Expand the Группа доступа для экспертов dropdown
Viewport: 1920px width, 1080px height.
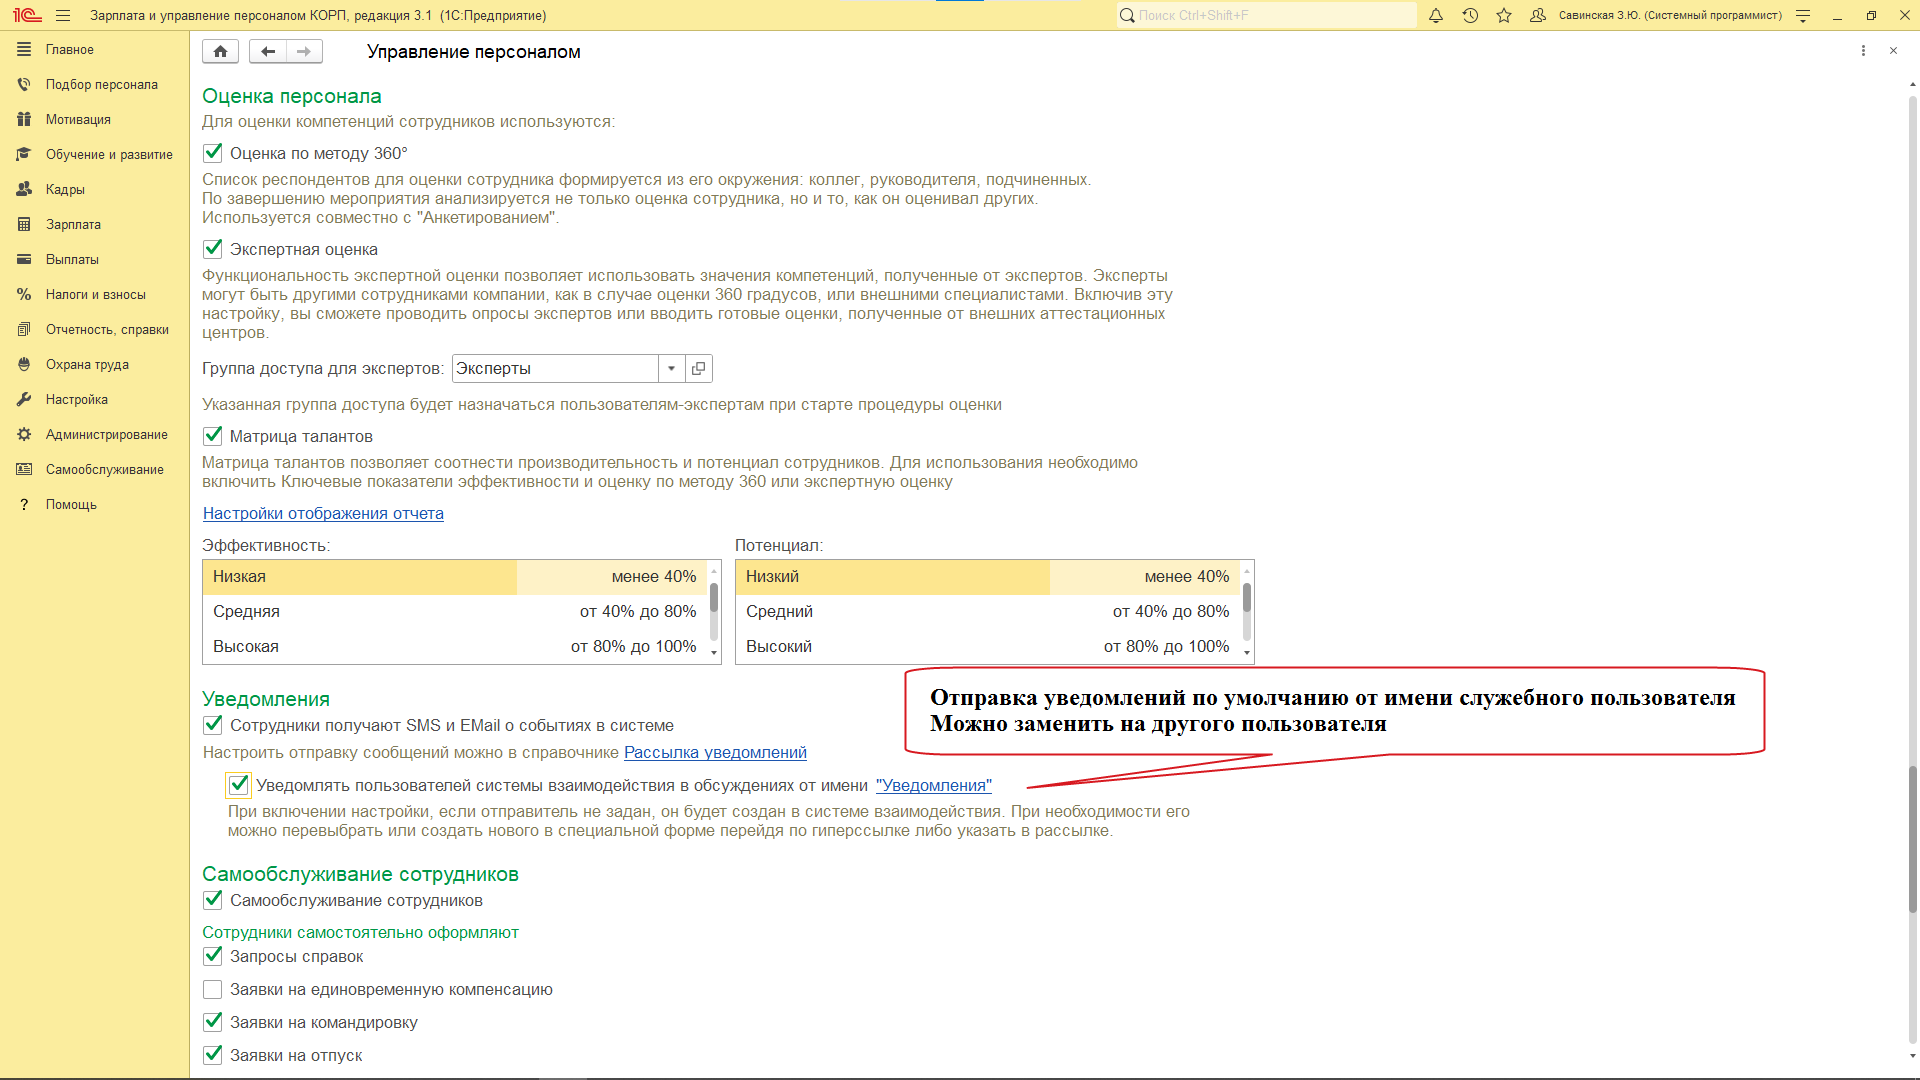[671, 369]
